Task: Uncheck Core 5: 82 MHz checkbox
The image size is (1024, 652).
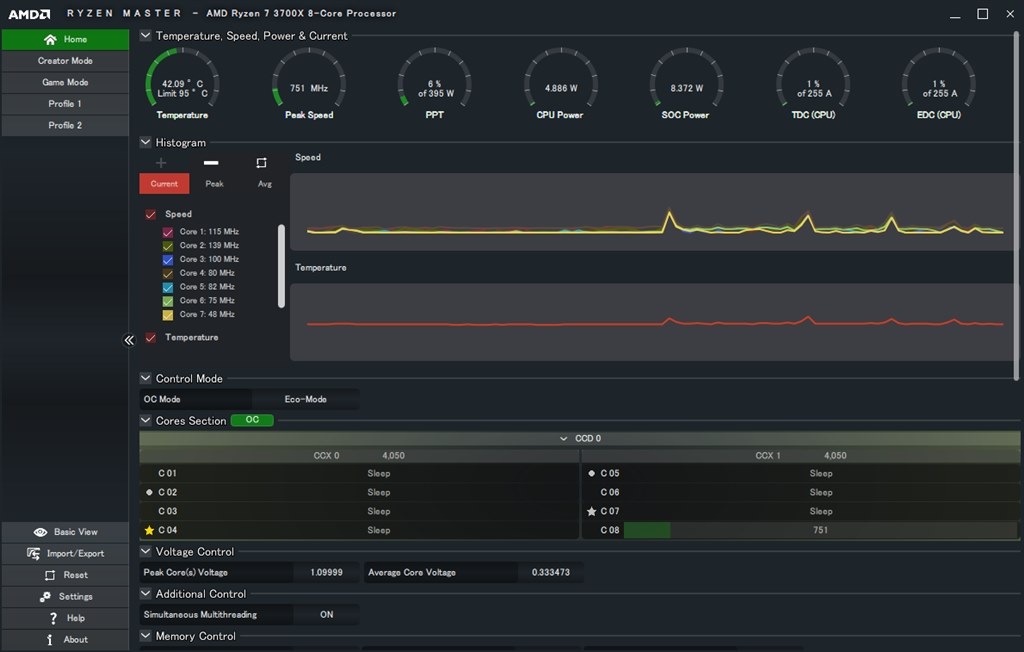Action: tap(168, 287)
